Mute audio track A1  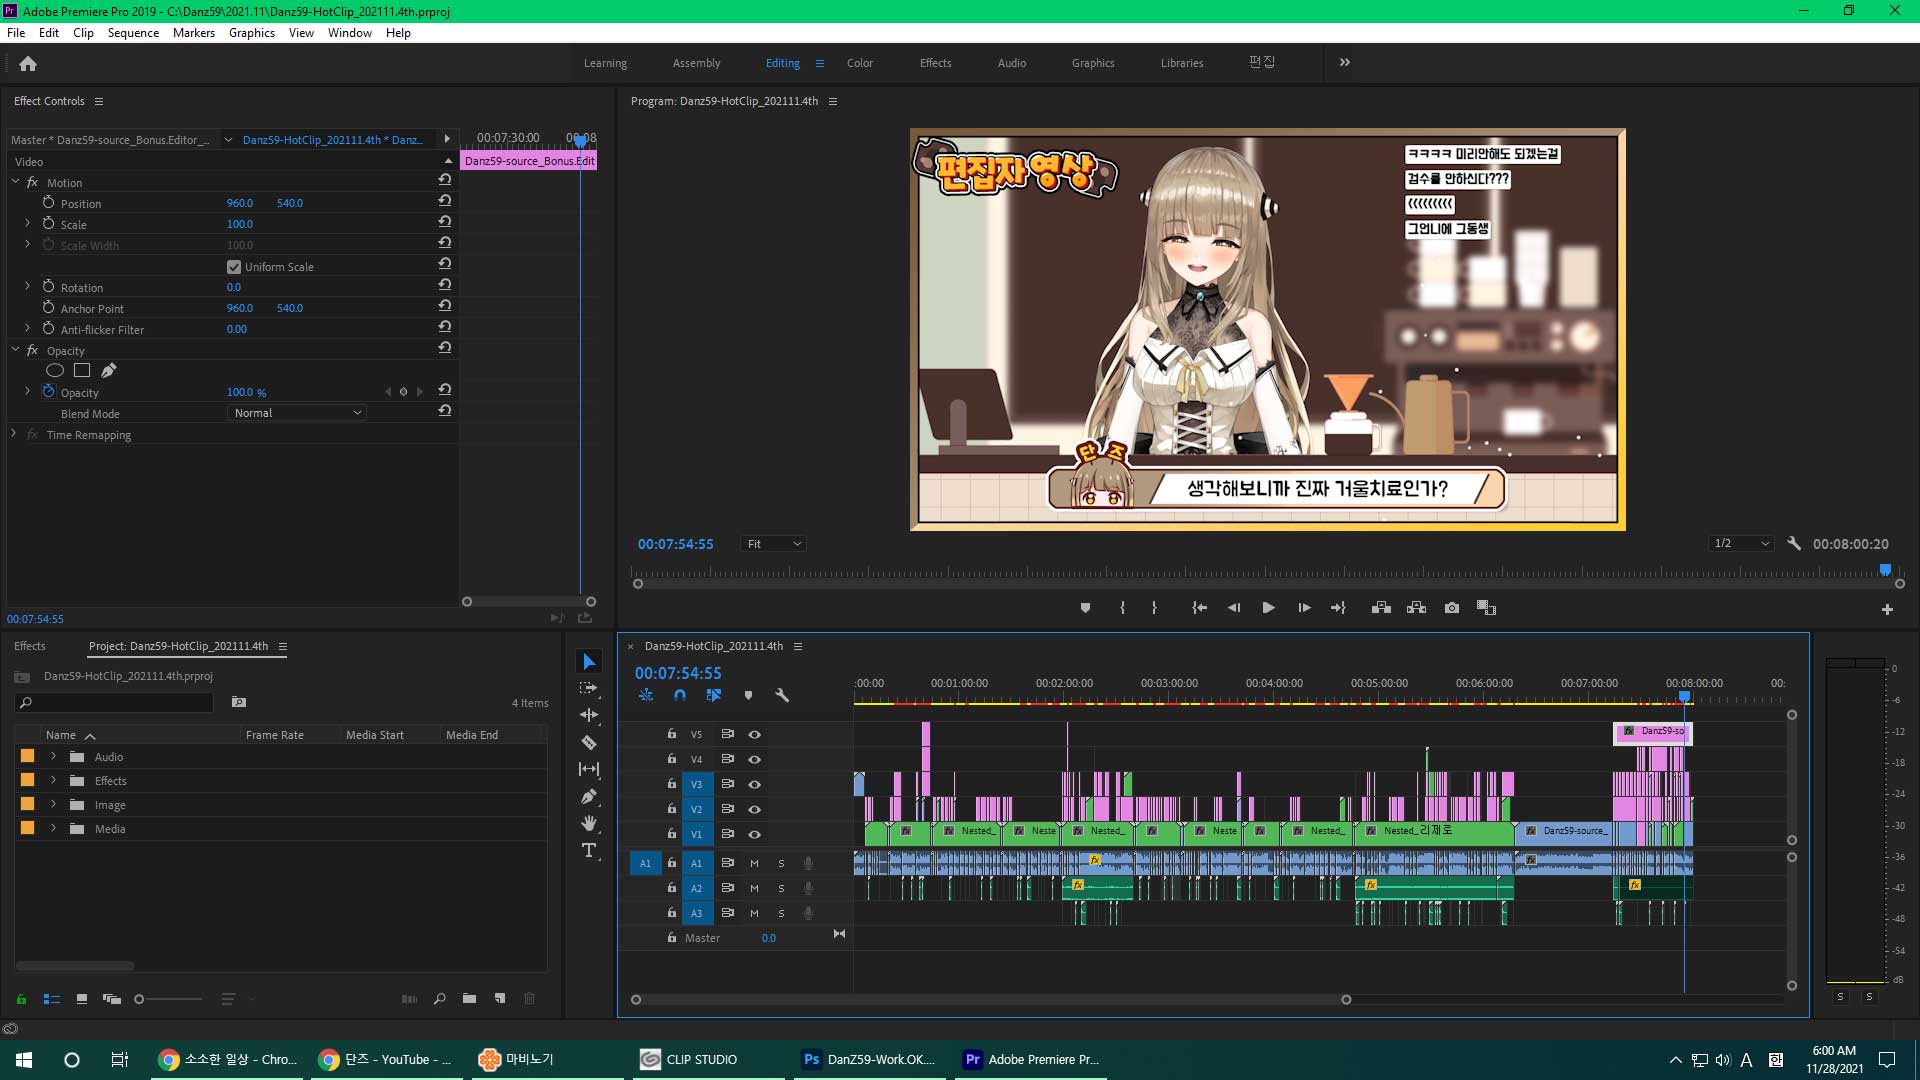[x=754, y=863]
